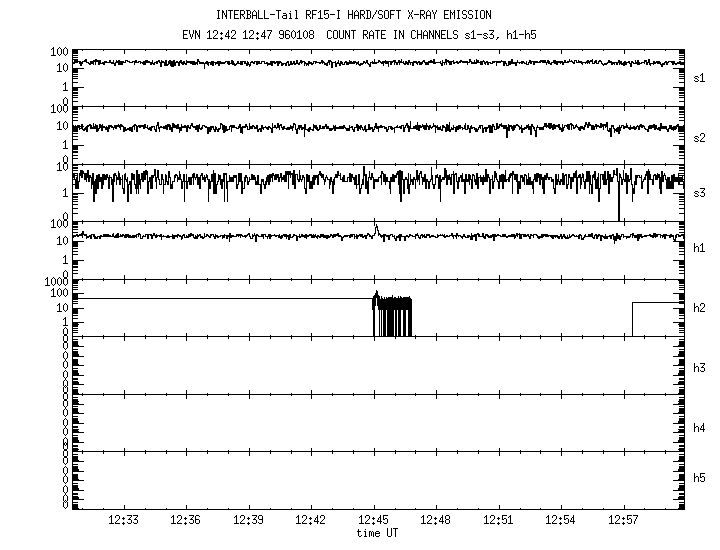Click the h4 channel label
This screenshot has width=720, height=550.
click(700, 428)
